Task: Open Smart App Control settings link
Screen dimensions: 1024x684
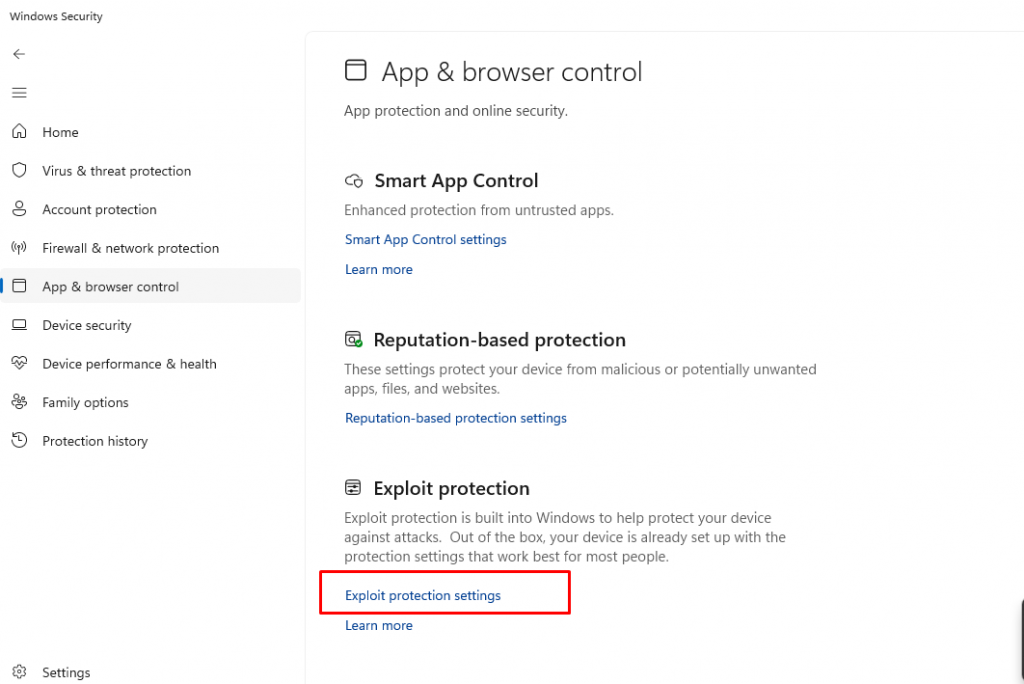Action: click(x=425, y=240)
